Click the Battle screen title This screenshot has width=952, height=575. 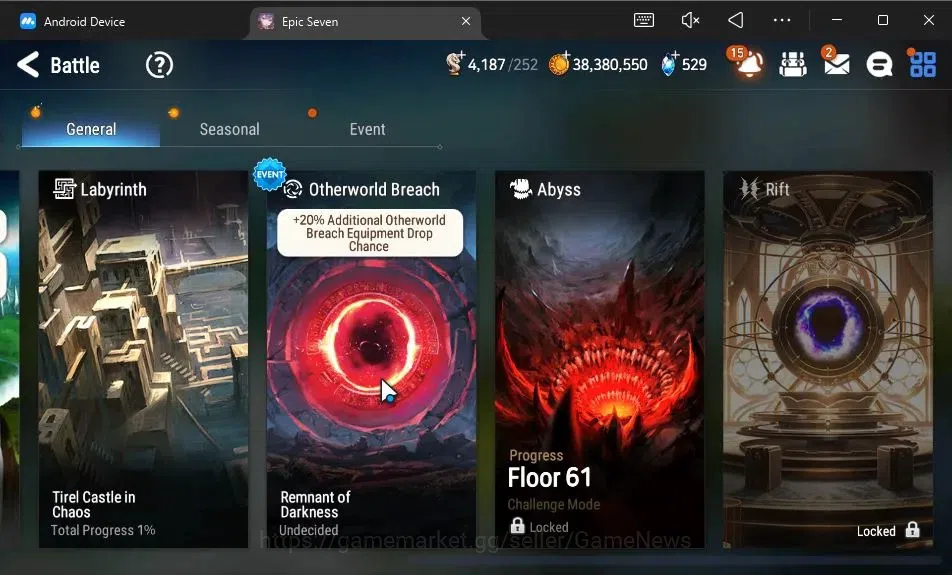(75, 65)
